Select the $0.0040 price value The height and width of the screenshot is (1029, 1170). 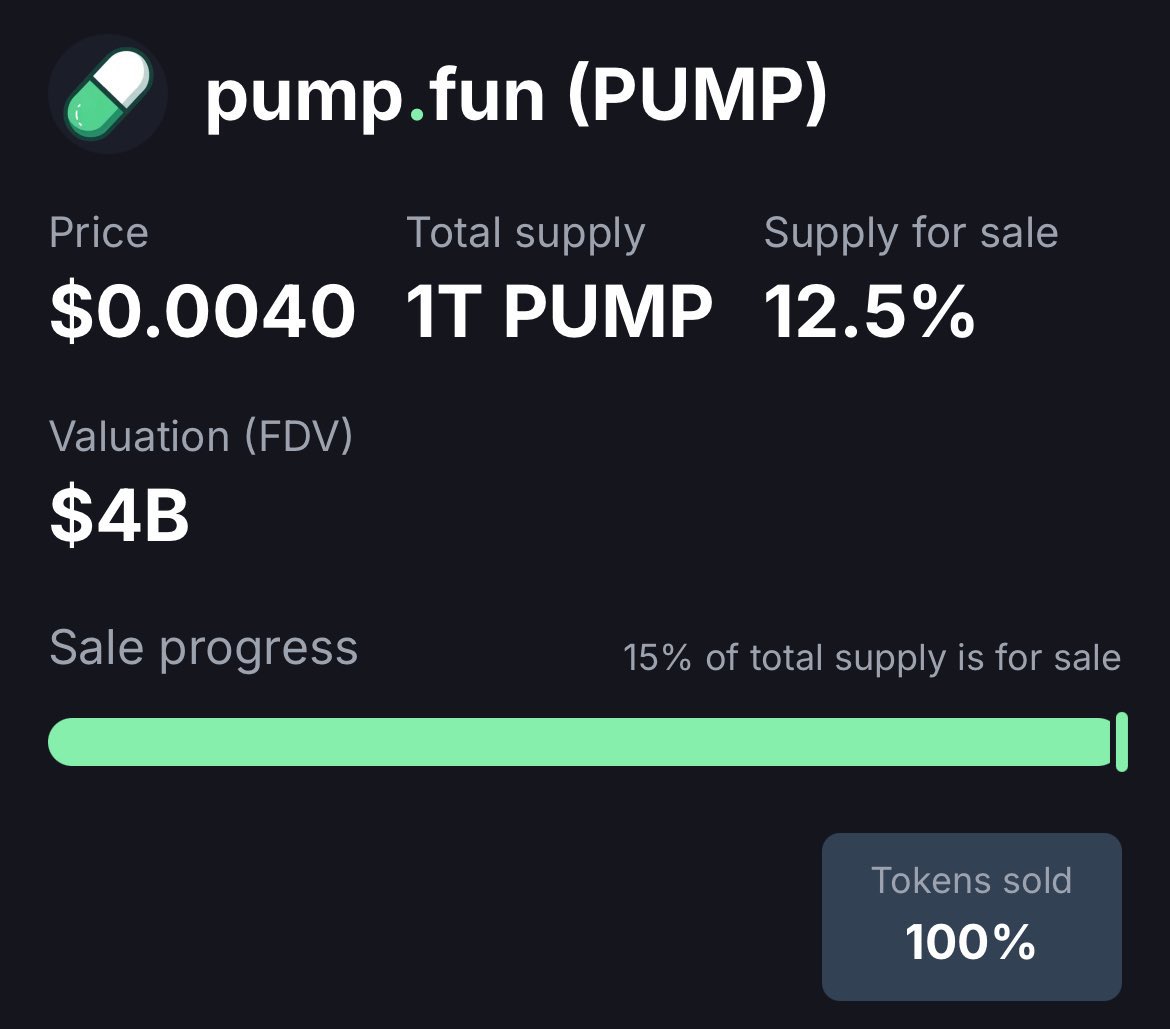pyautogui.click(x=202, y=310)
